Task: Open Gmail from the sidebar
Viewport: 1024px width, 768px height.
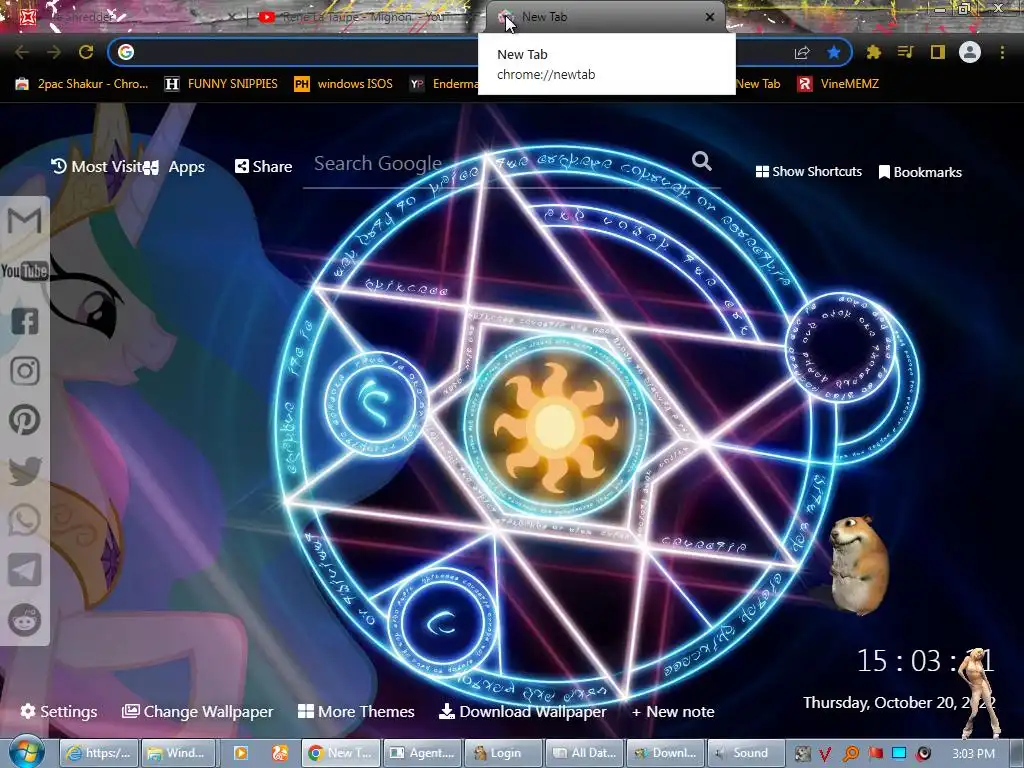Action: 25,221
